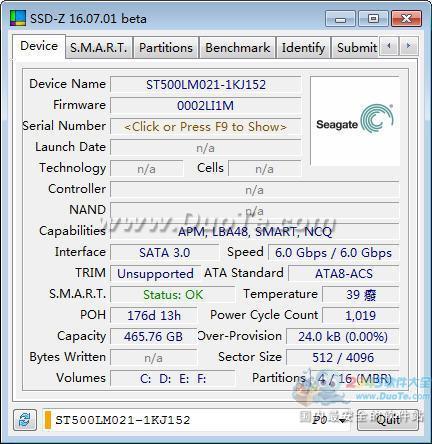
Task: Click the TRIM value Unsupported
Action: (x=155, y=274)
